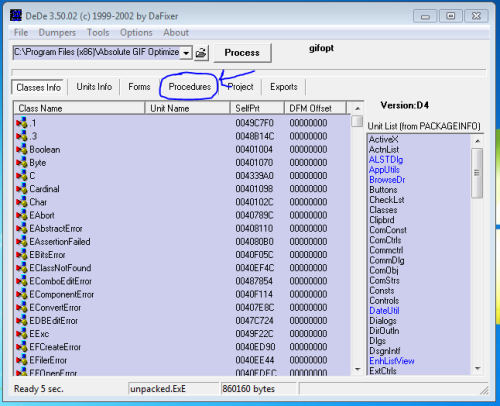Select class icon next to EAbort
The height and width of the screenshot is (406, 500).
pyautogui.click(x=22, y=215)
